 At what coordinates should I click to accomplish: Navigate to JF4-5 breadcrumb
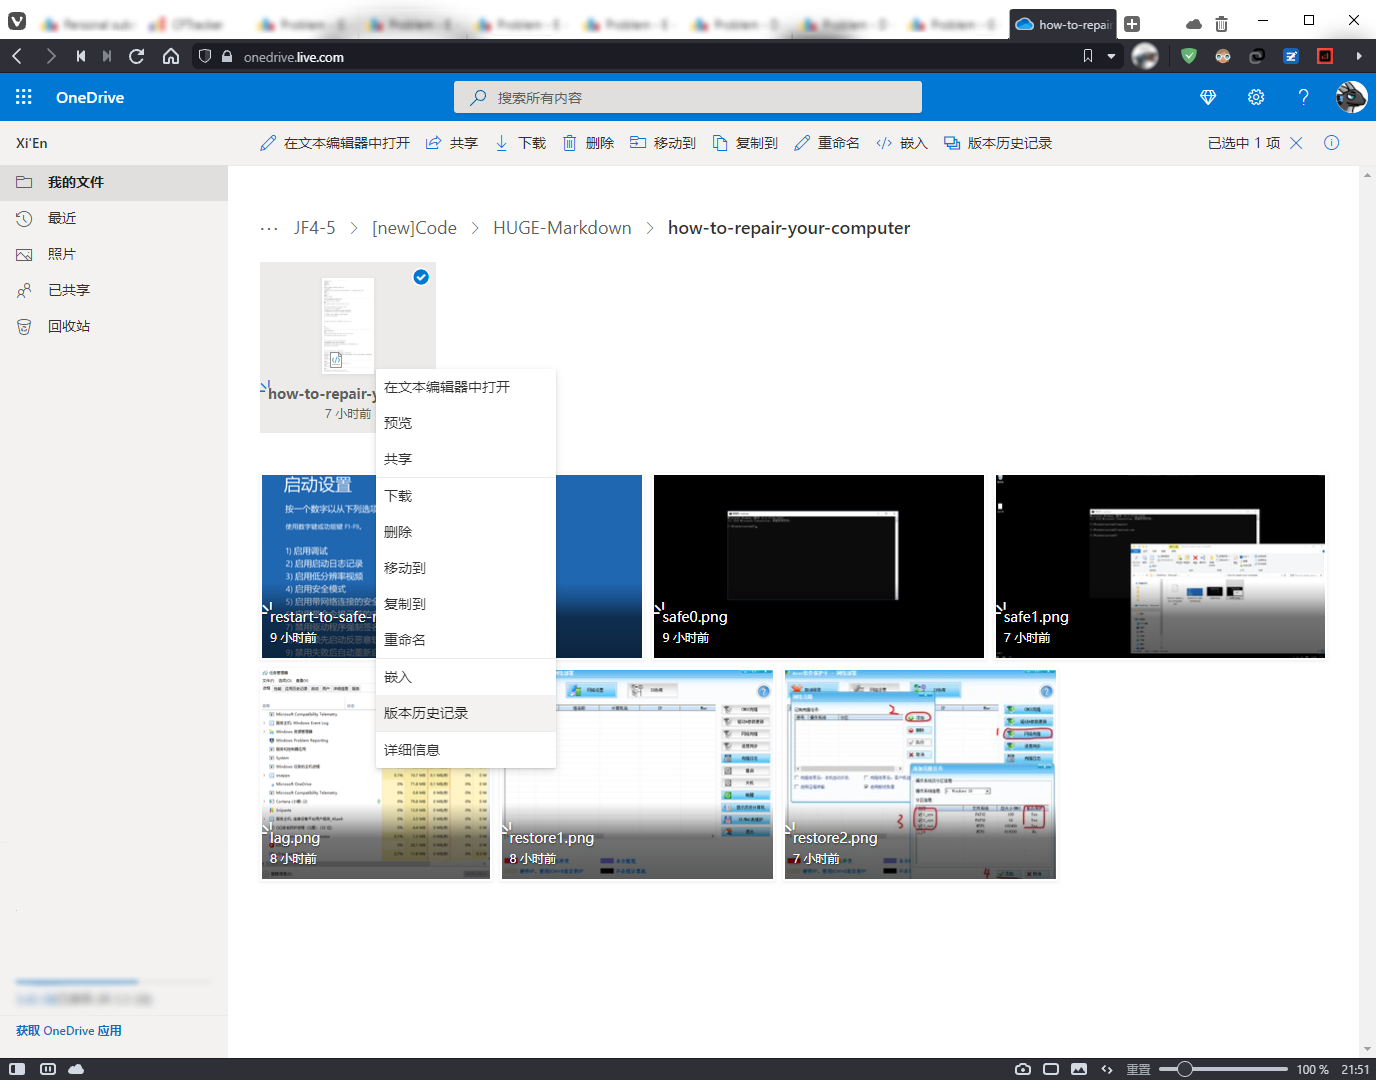(314, 228)
